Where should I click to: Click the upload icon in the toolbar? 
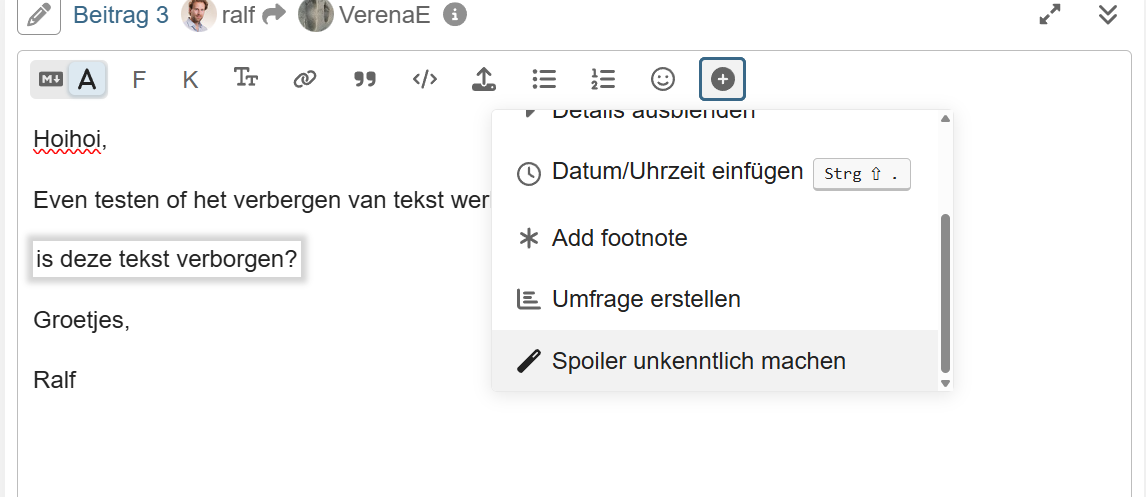click(x=484, y=79)
